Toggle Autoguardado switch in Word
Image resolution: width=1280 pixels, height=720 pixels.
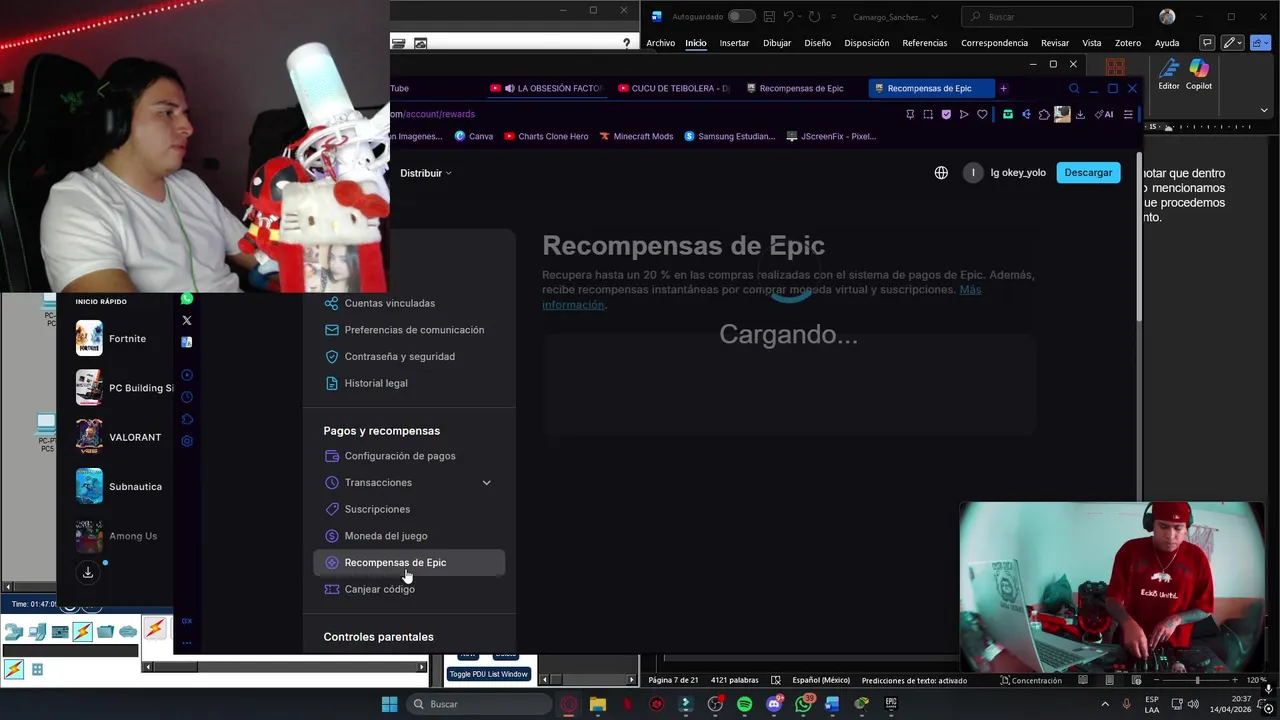[741, 16]
